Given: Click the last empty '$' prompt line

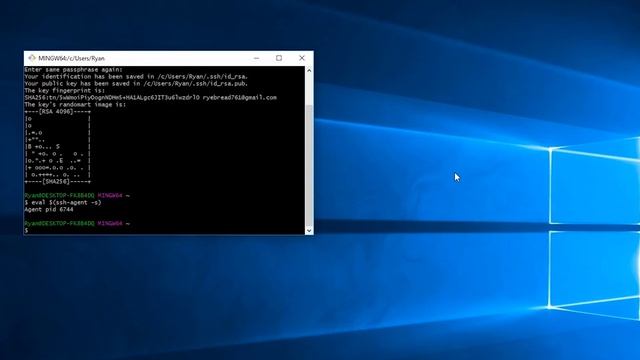Looking at the screenshot, I should tap(27, 231).
